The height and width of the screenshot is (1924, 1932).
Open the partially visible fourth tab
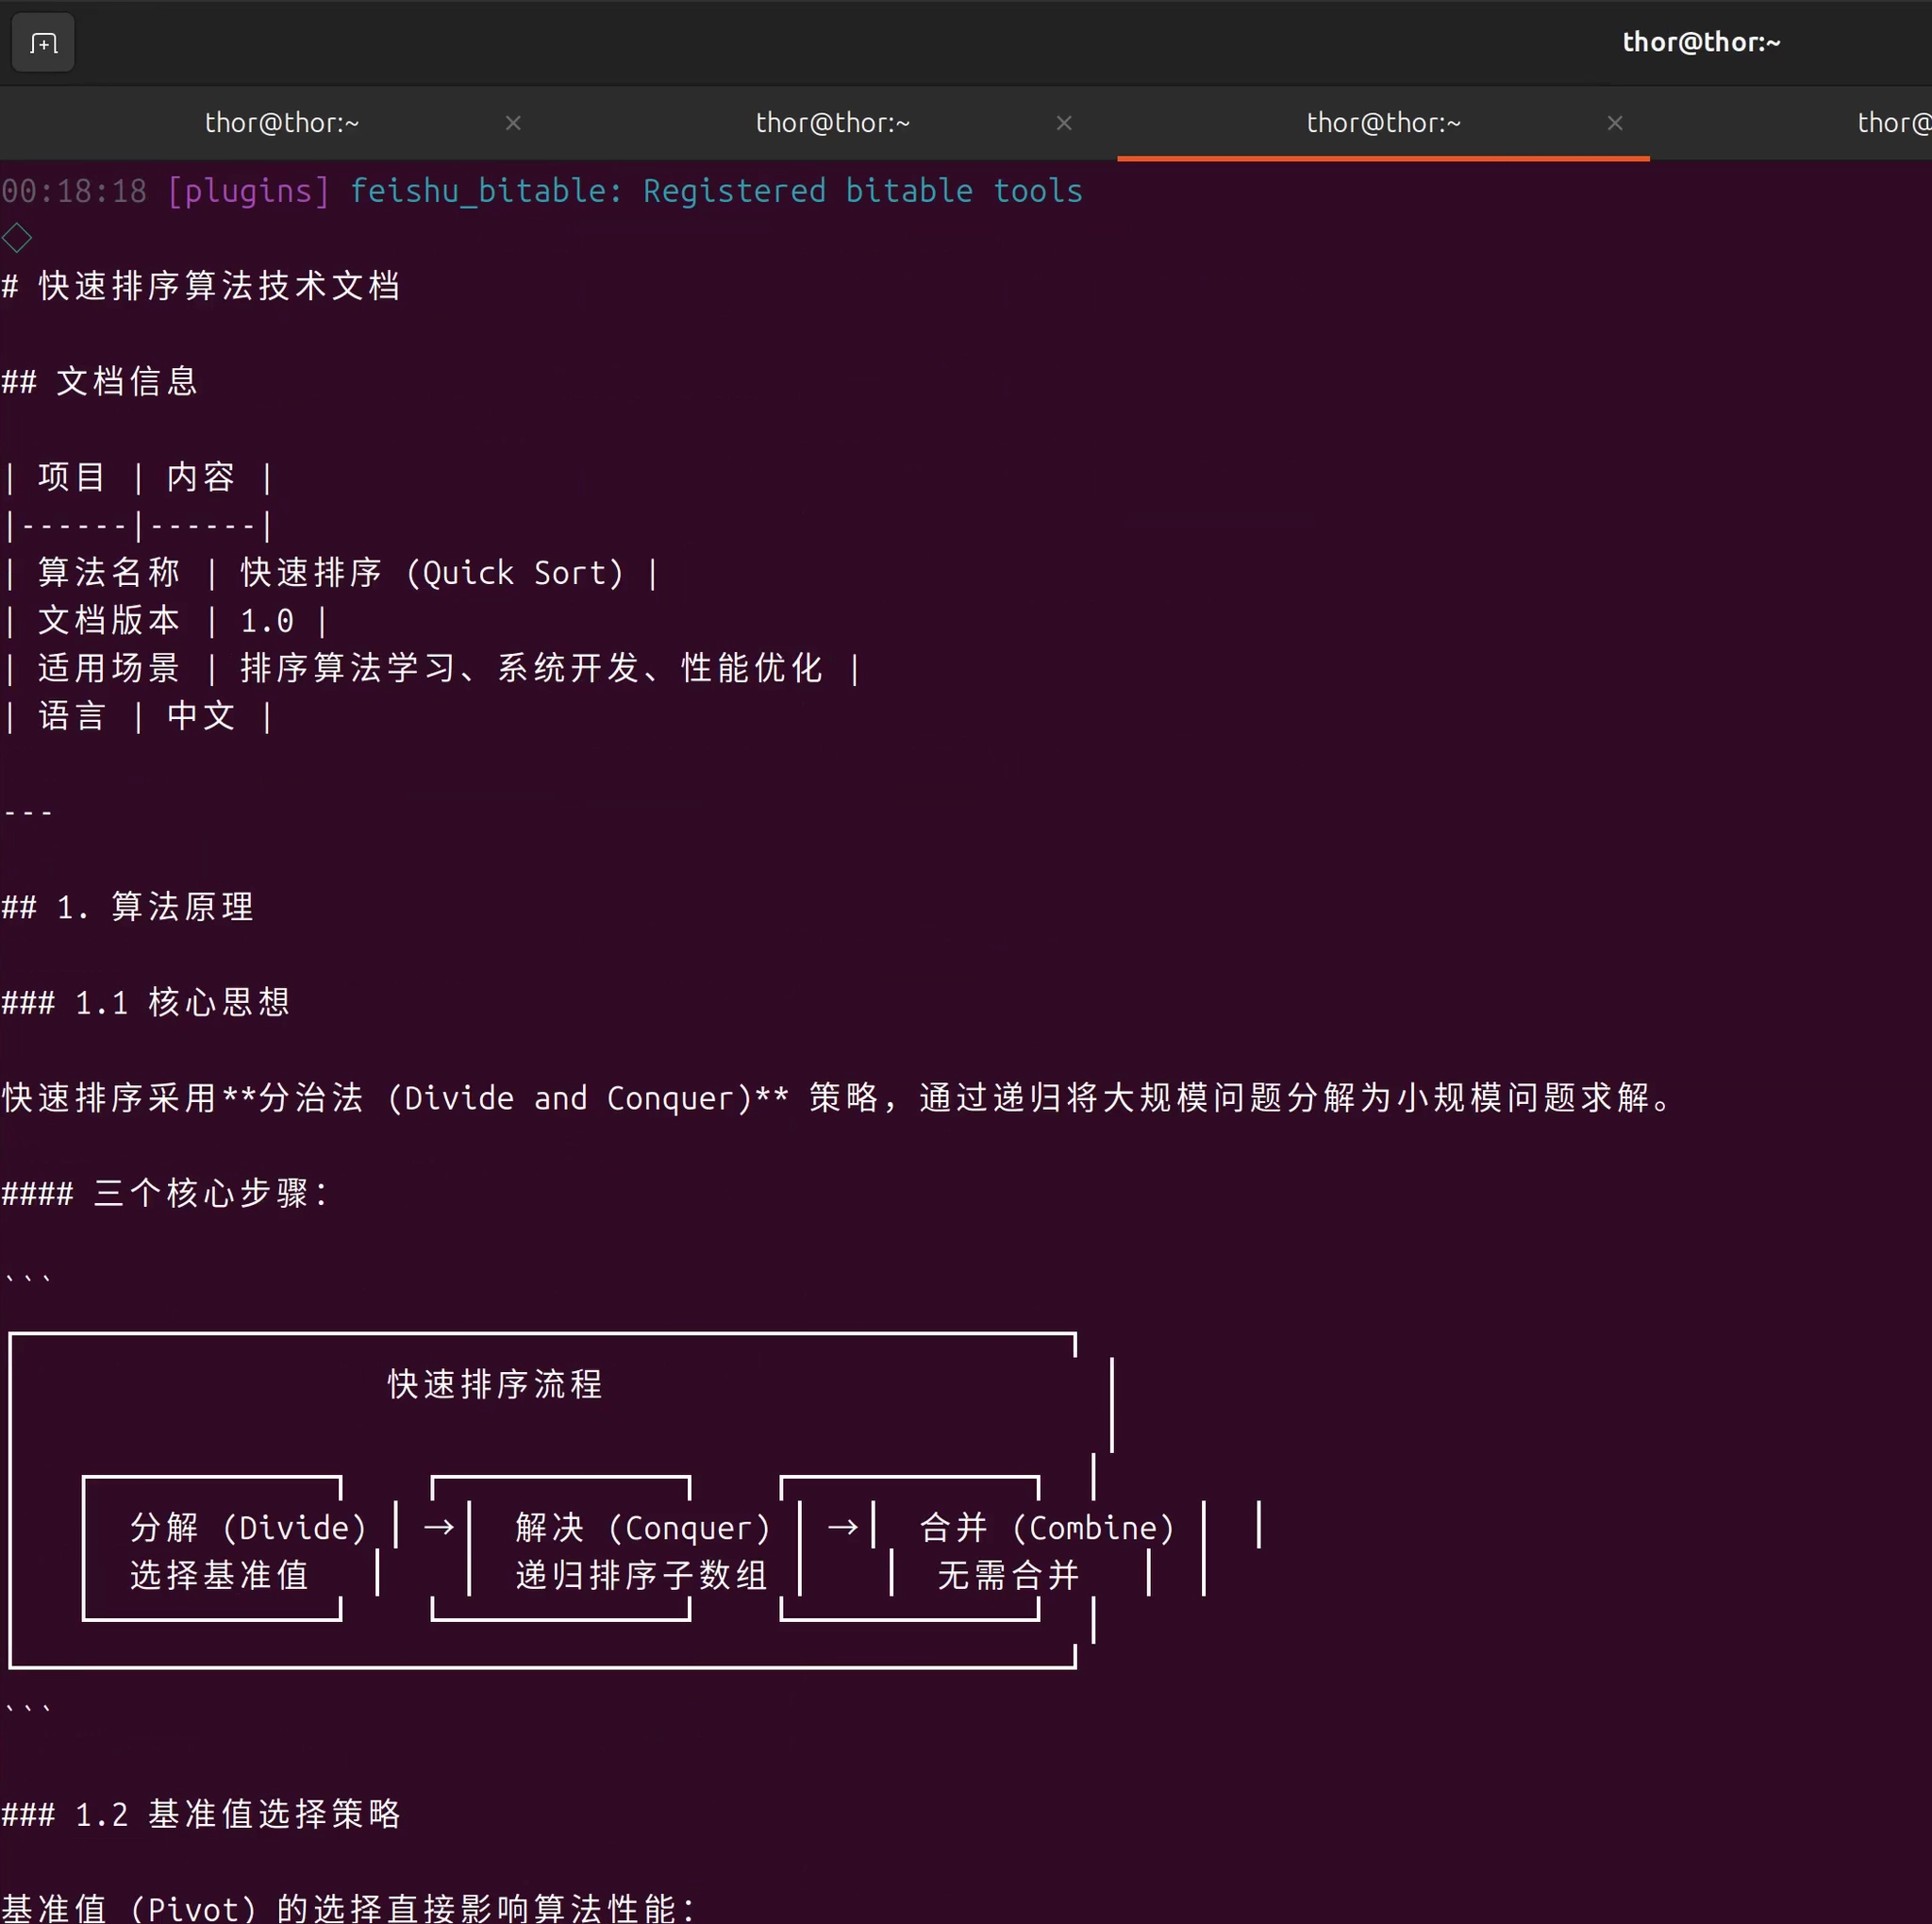[1893, 123]
